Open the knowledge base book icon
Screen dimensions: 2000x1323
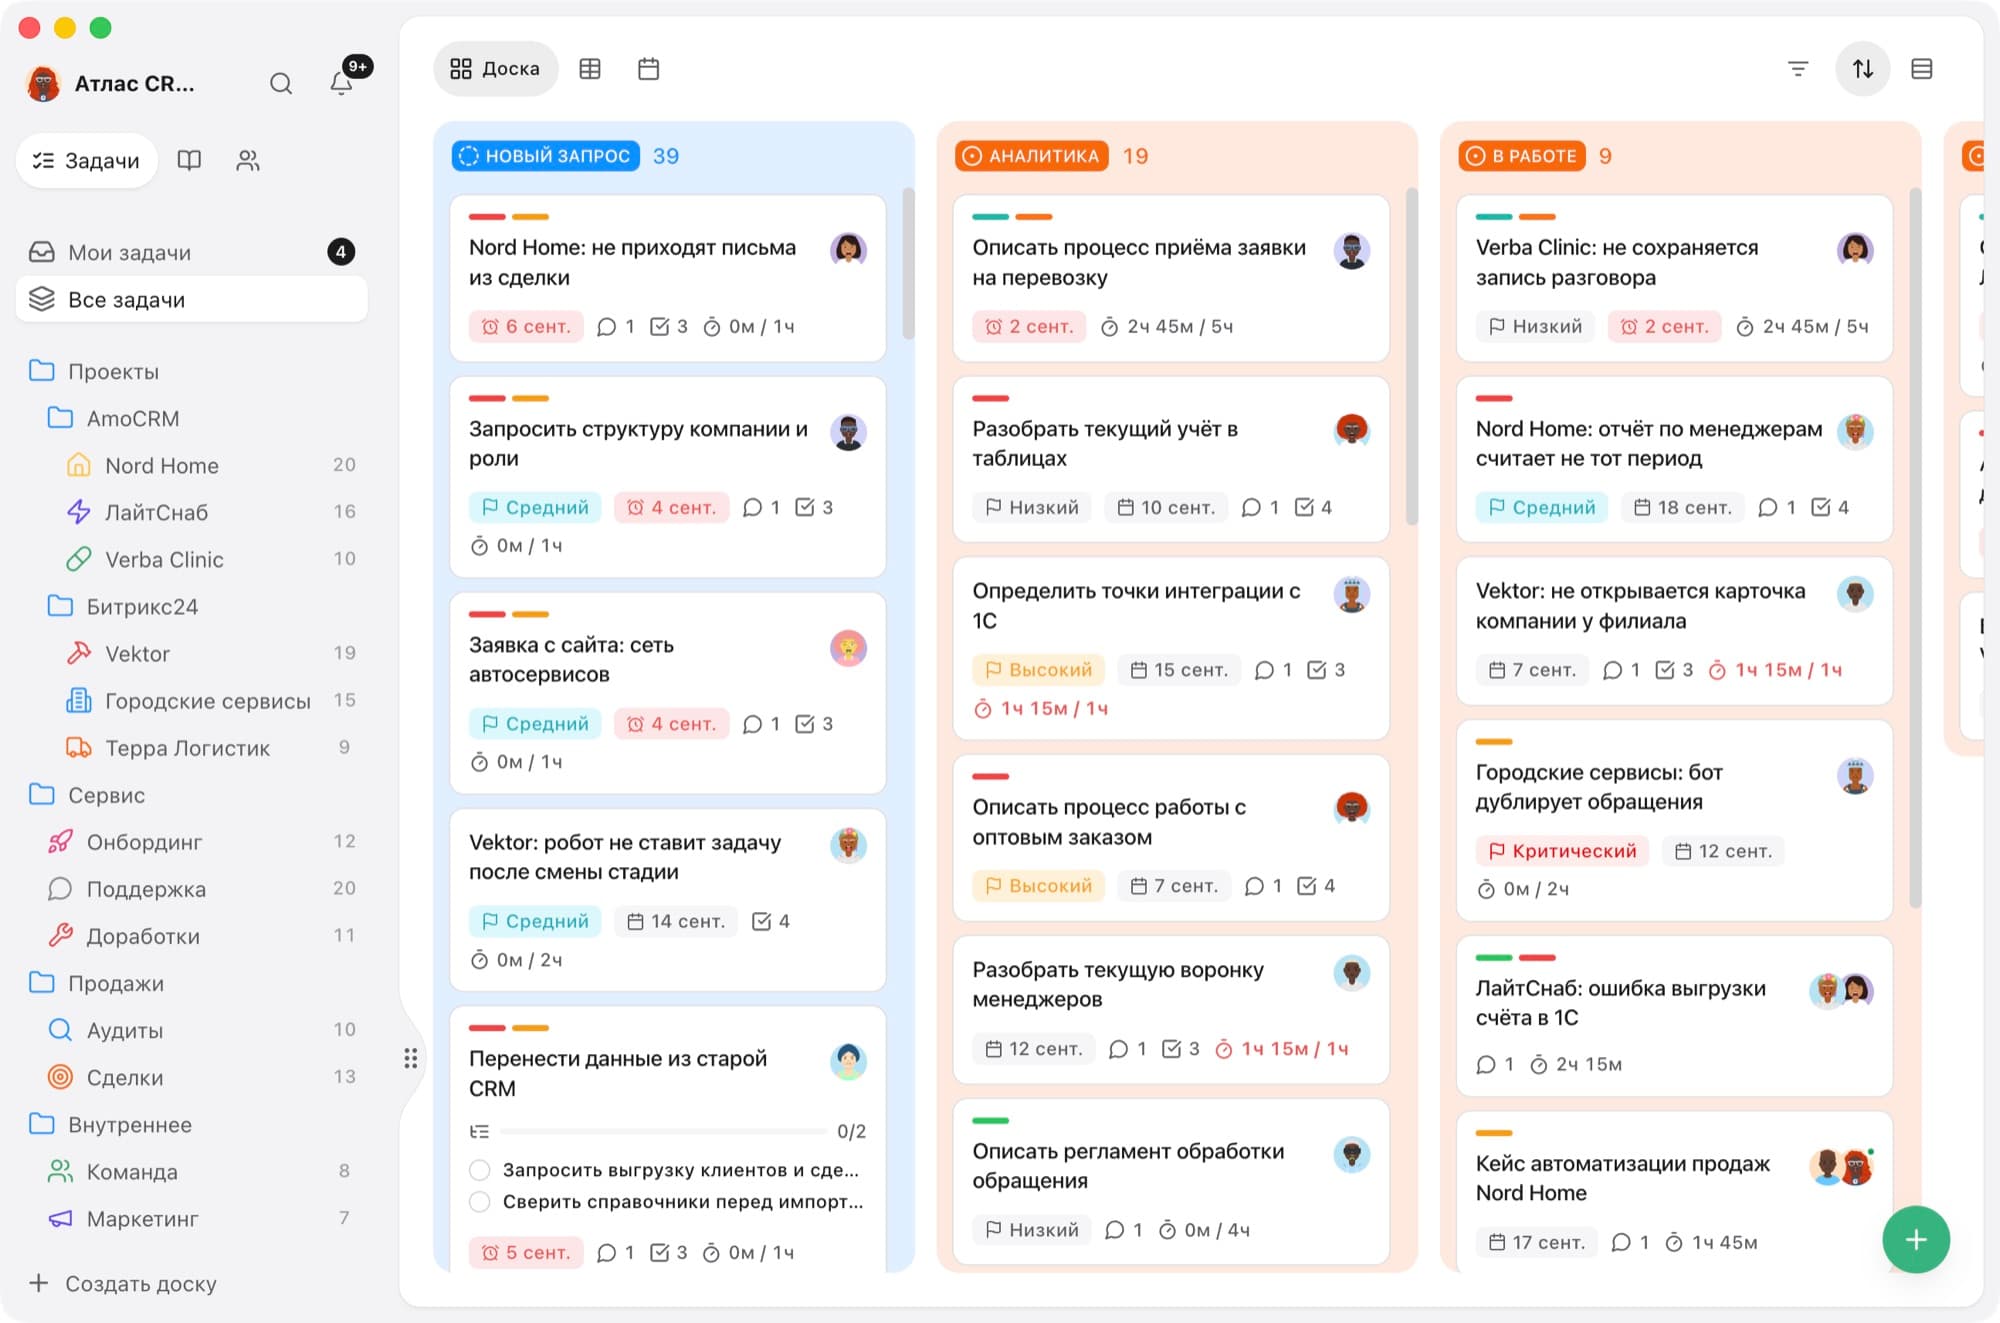click(x=189, y=160)
